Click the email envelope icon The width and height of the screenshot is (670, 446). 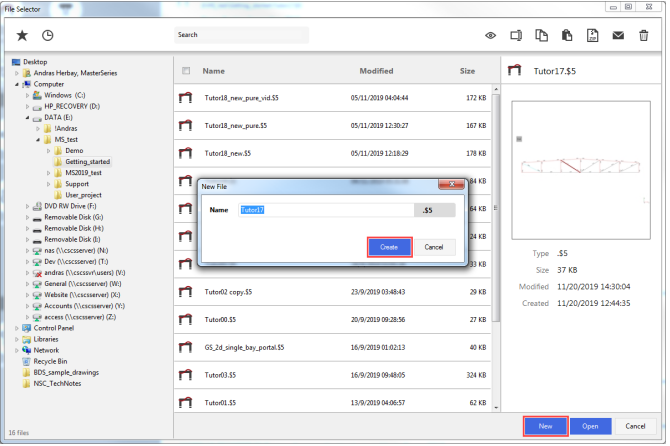pyautogui.click(x=618, y=35)
